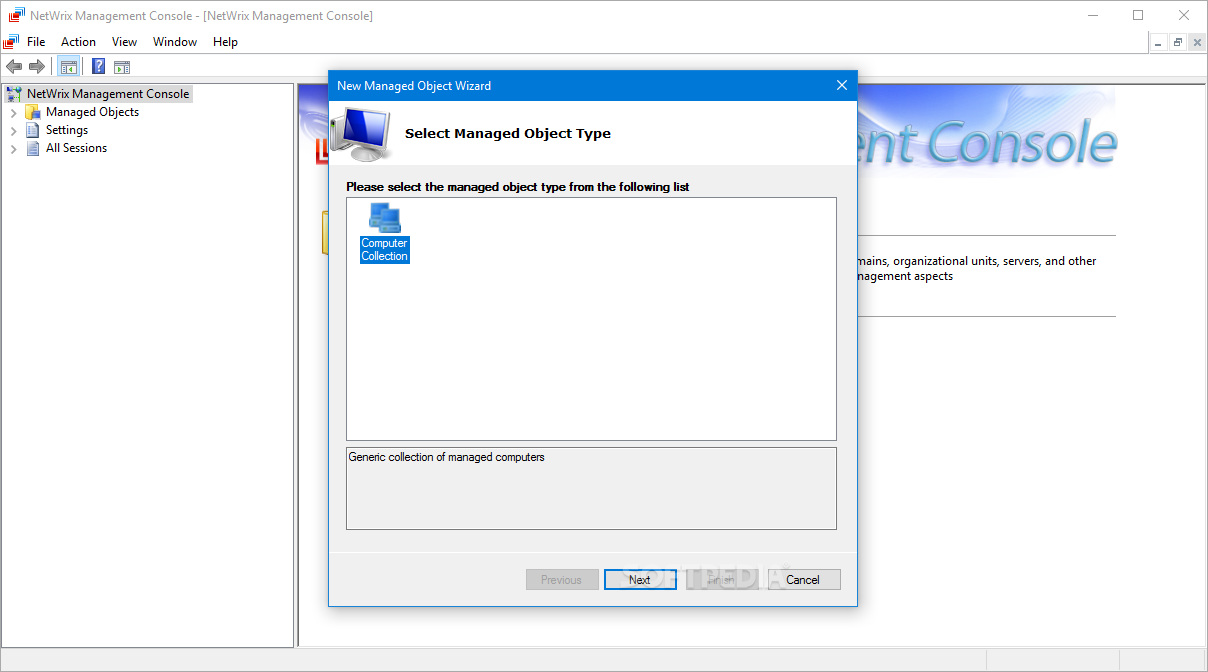Open the File menu
The width and height of the screenshot is (1208, 672).
pos(36,42)
